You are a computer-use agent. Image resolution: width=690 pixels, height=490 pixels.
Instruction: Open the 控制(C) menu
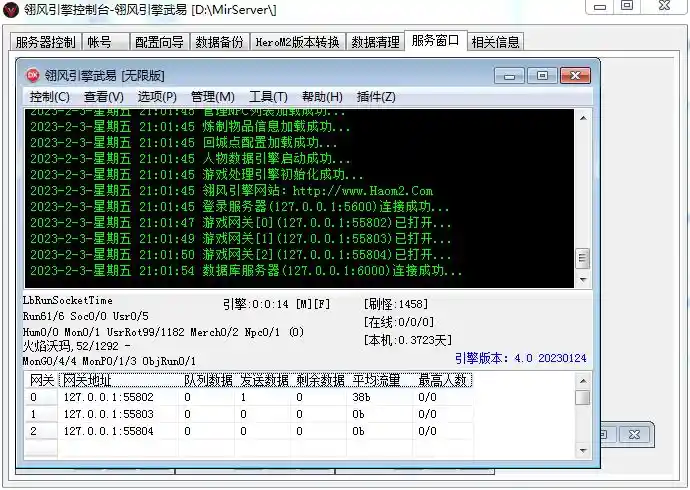tap(49, 97)
